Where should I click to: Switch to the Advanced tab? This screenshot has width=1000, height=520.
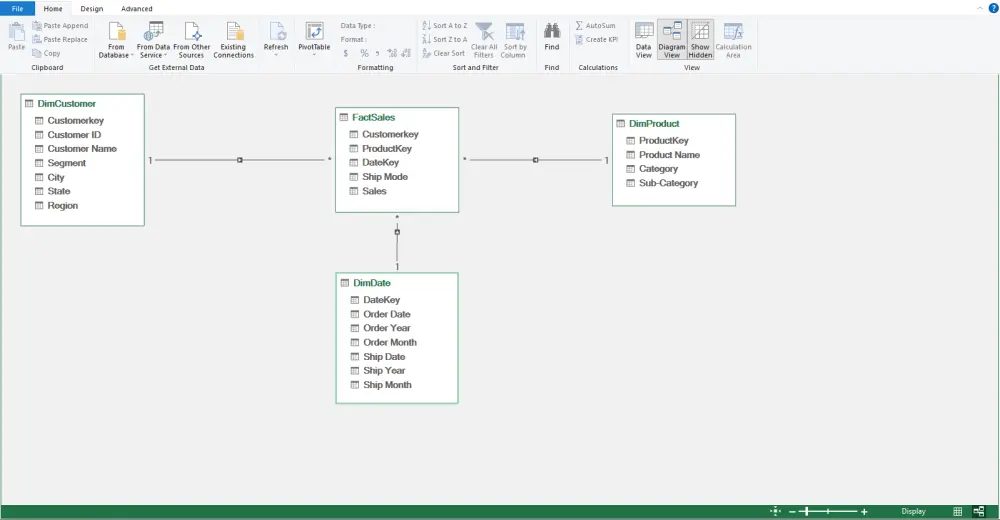tap(136, 9)
